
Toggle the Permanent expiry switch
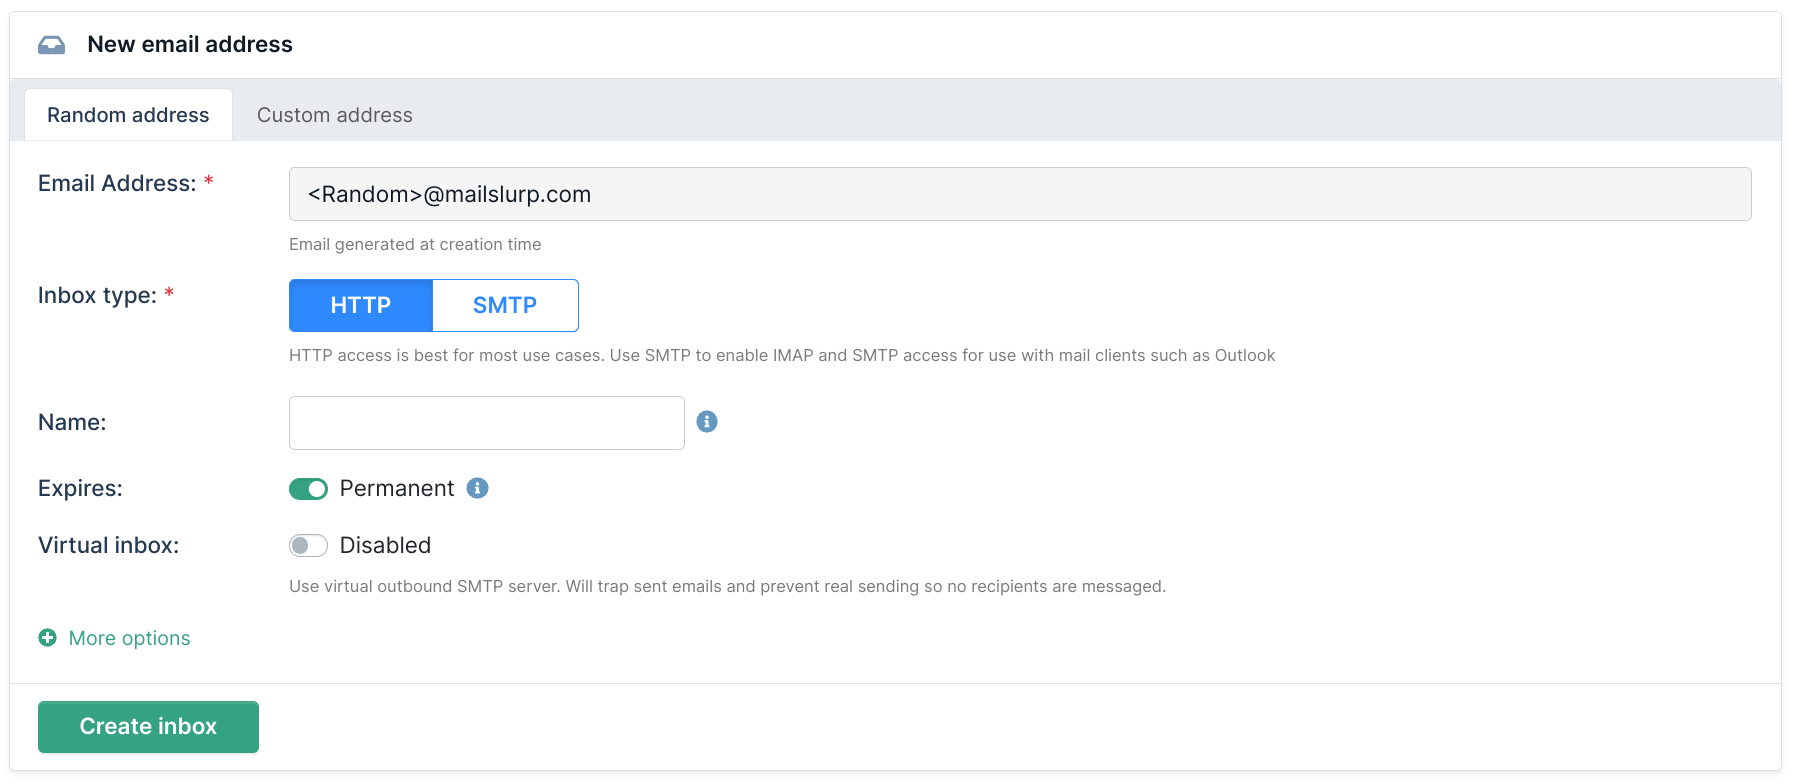tap(308, 489)
